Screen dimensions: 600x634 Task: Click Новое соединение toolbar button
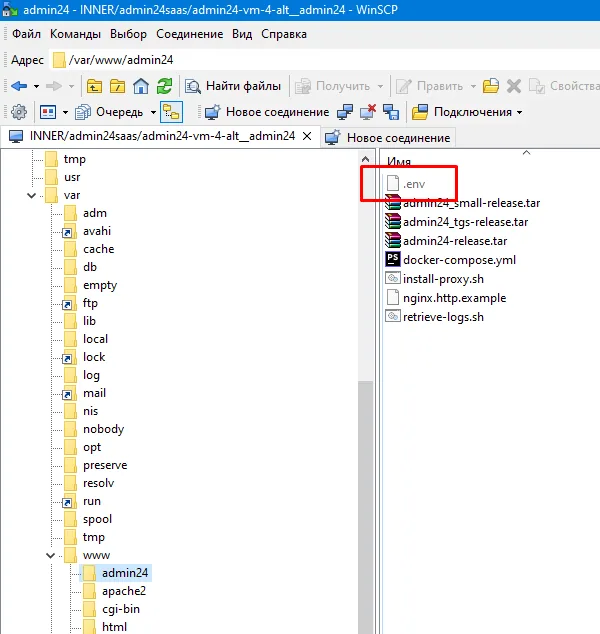click(x=267, y=112)
